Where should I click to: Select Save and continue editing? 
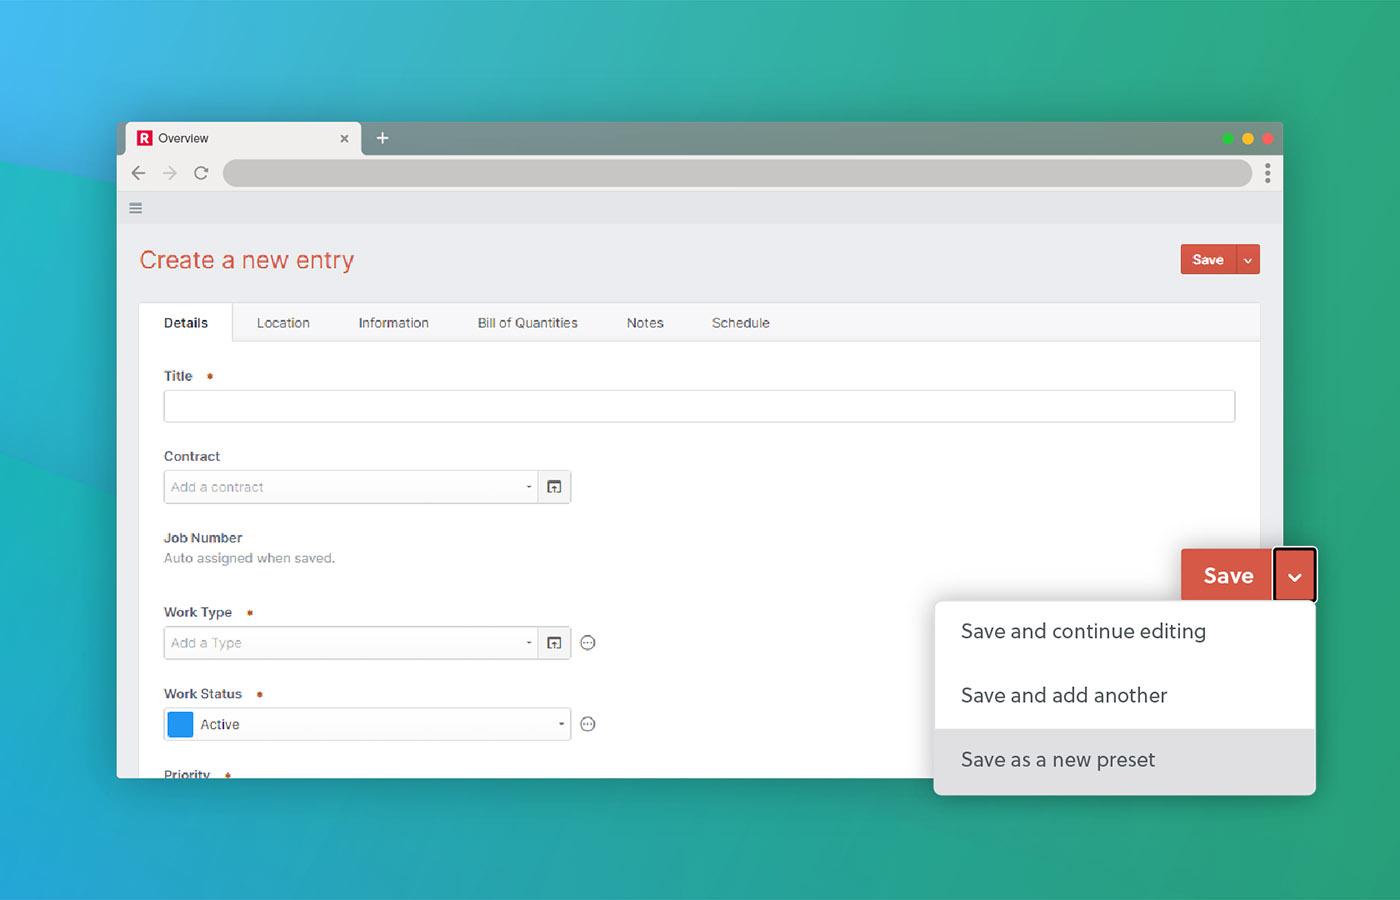[x=1083, y=631]
